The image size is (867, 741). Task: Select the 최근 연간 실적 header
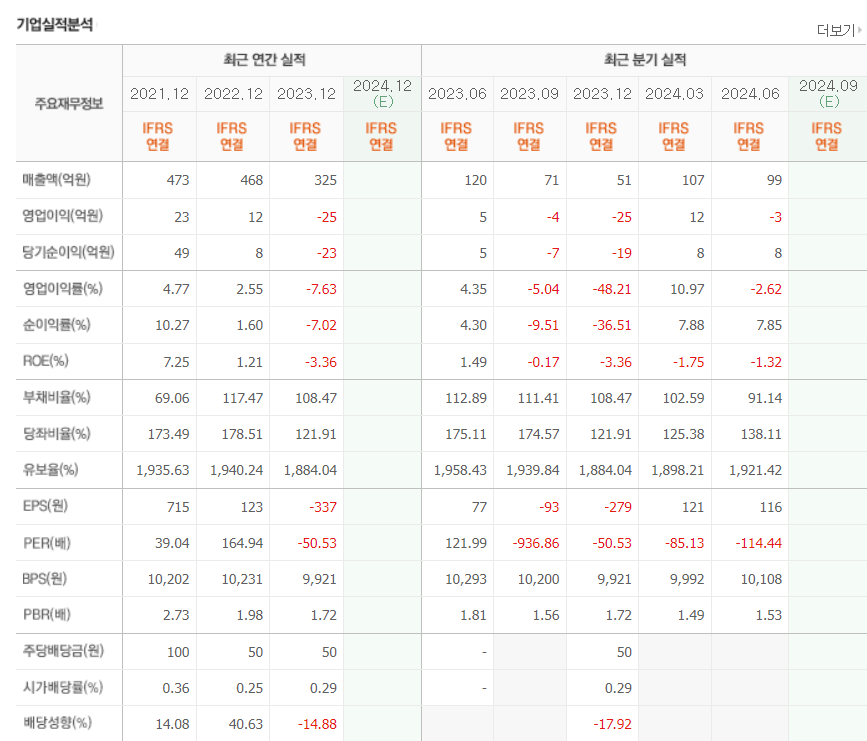point(264,60)
